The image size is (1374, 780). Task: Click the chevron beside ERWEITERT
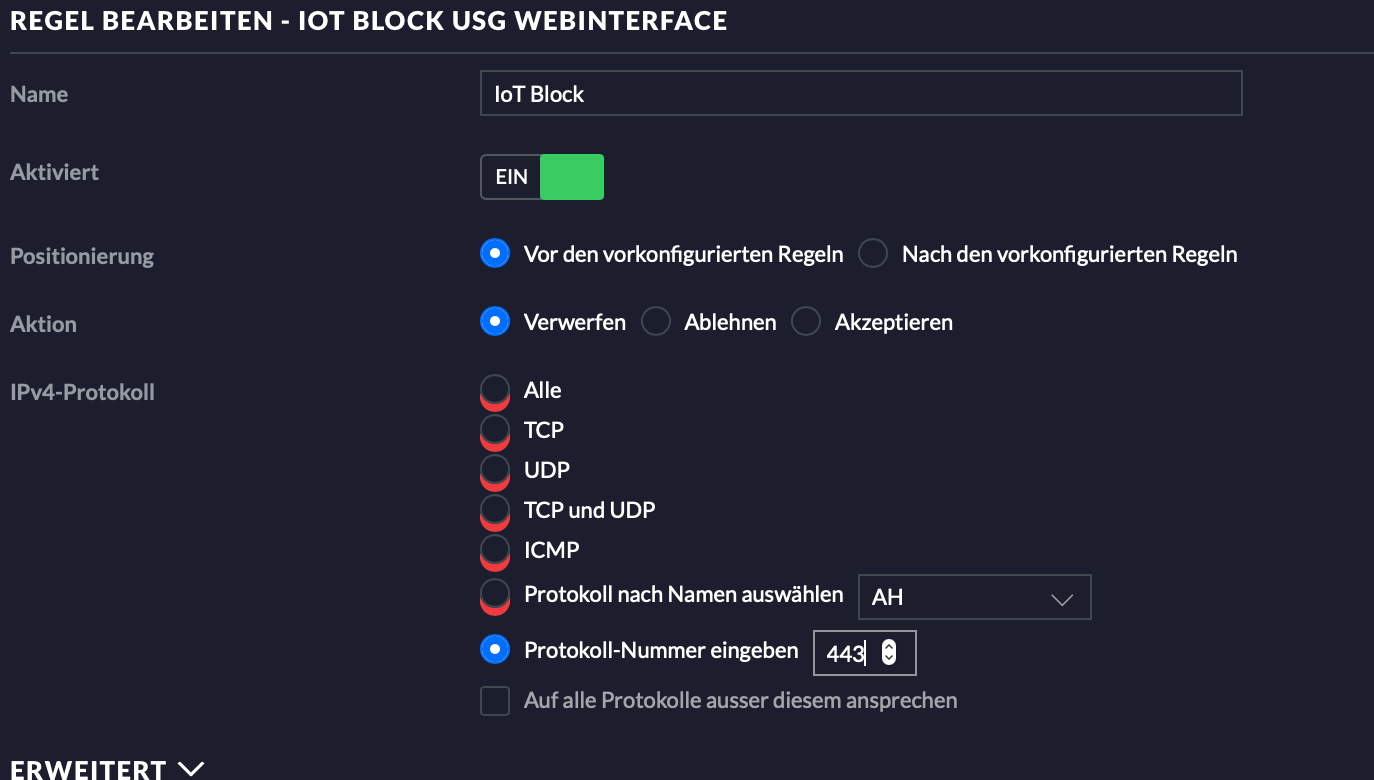(x=190, y=769)
